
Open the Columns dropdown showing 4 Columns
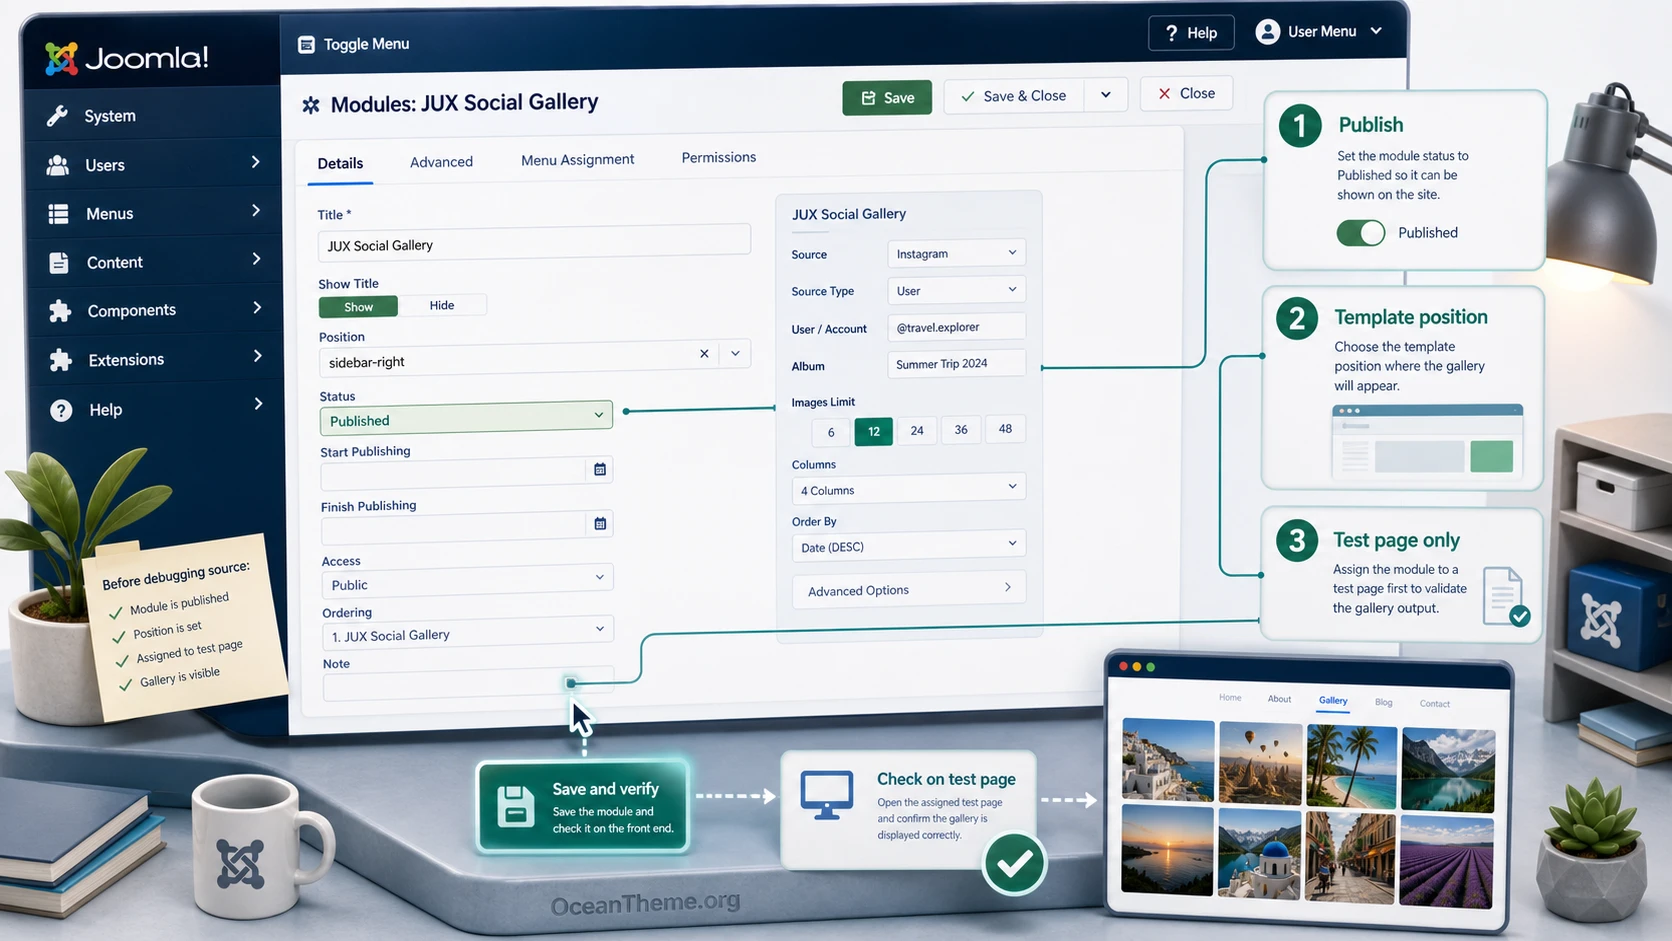click(909, 489)
